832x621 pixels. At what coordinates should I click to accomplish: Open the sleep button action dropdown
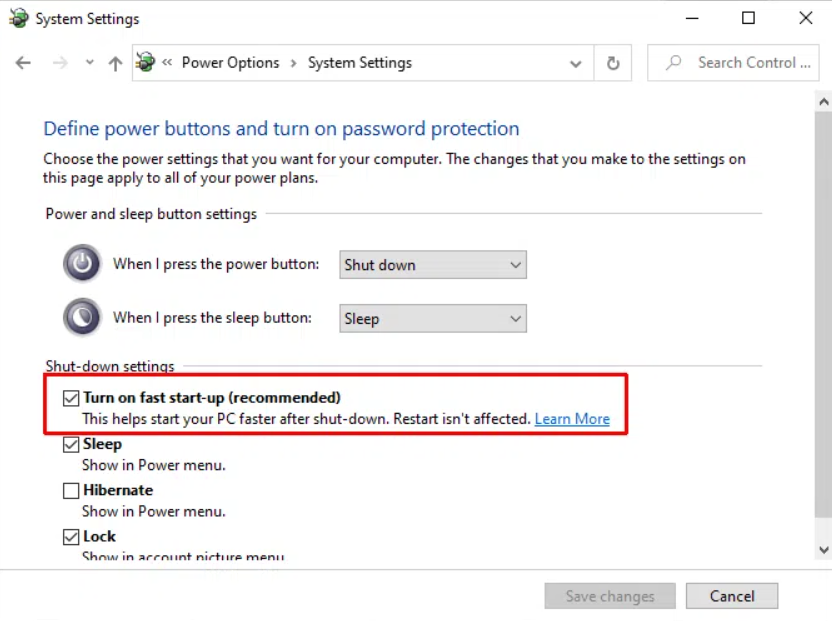433,318
